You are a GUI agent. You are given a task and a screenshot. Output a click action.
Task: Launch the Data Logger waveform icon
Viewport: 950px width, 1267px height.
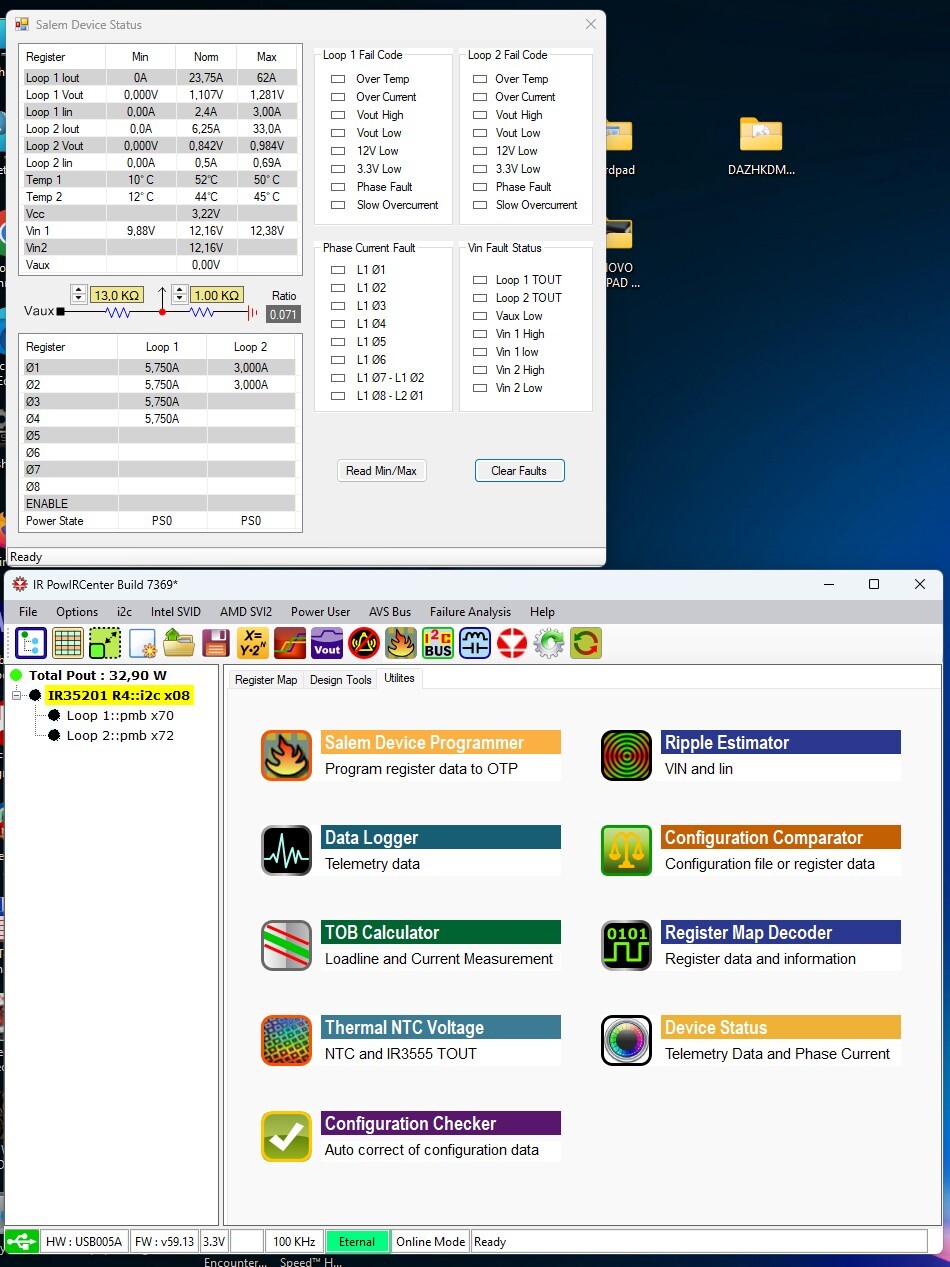tap(286, 850)
